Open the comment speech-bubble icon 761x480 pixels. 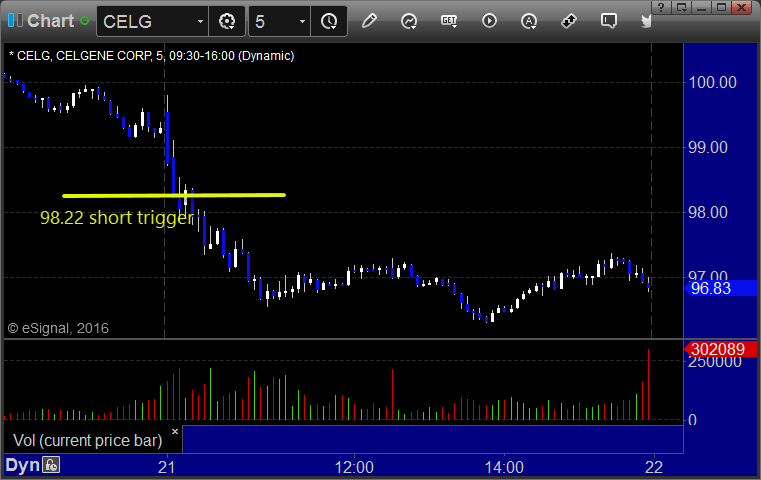pyautogui.click(x=609, y=21)
